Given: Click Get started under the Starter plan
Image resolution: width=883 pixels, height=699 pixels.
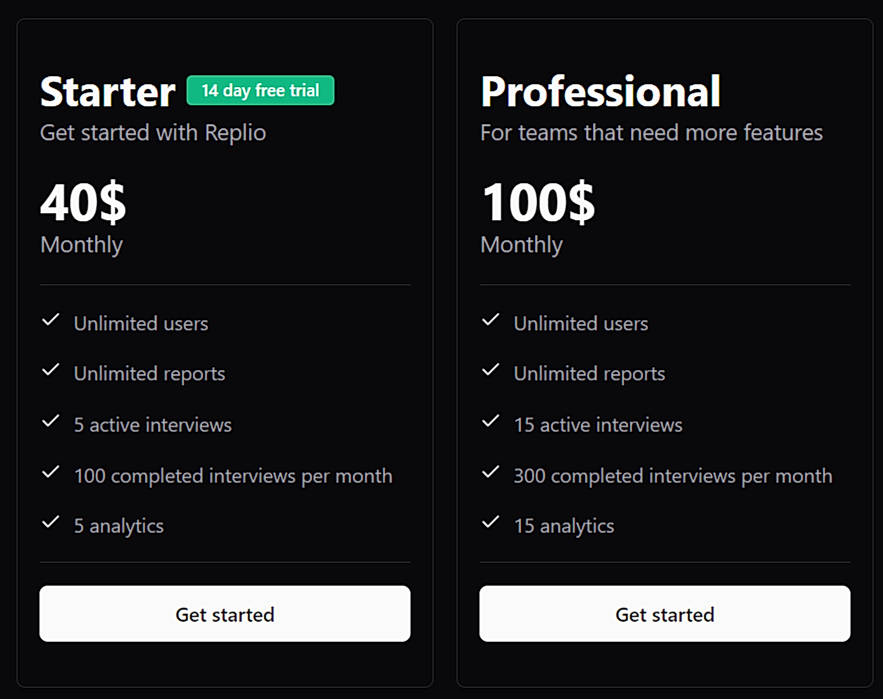Looking at the screenshot, I should coord(224,614).
